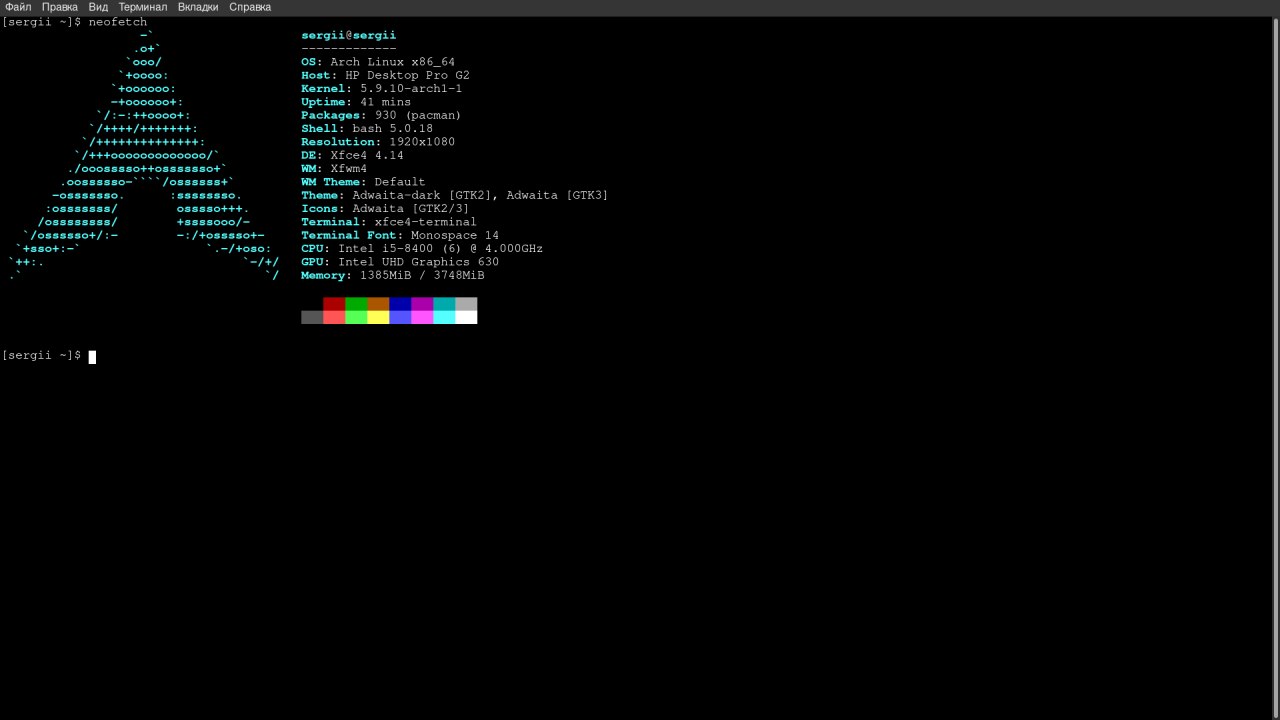
Task: Click the bright cyan color block
Action: [444, 317]
